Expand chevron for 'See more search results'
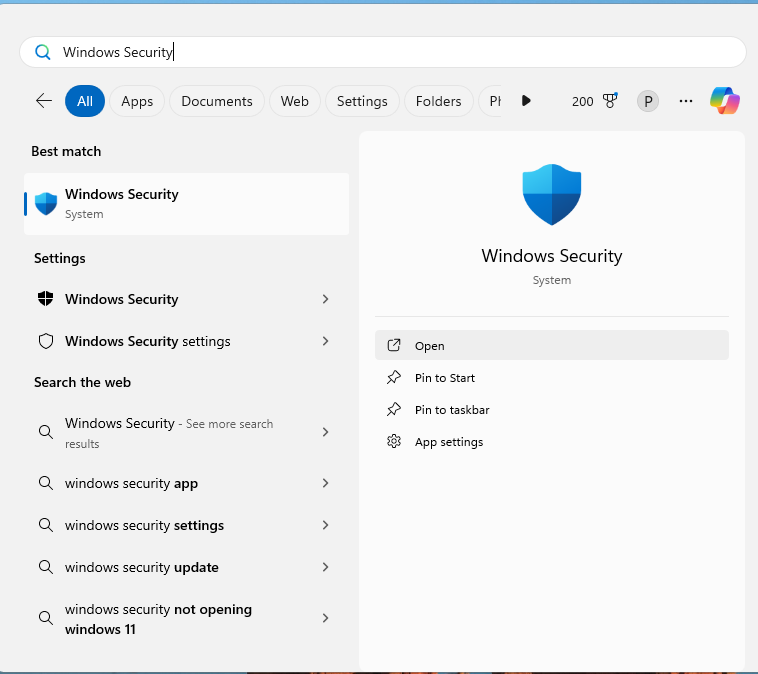Image resolution: width=758 pixels, height=674 pixels. (325, 432)
